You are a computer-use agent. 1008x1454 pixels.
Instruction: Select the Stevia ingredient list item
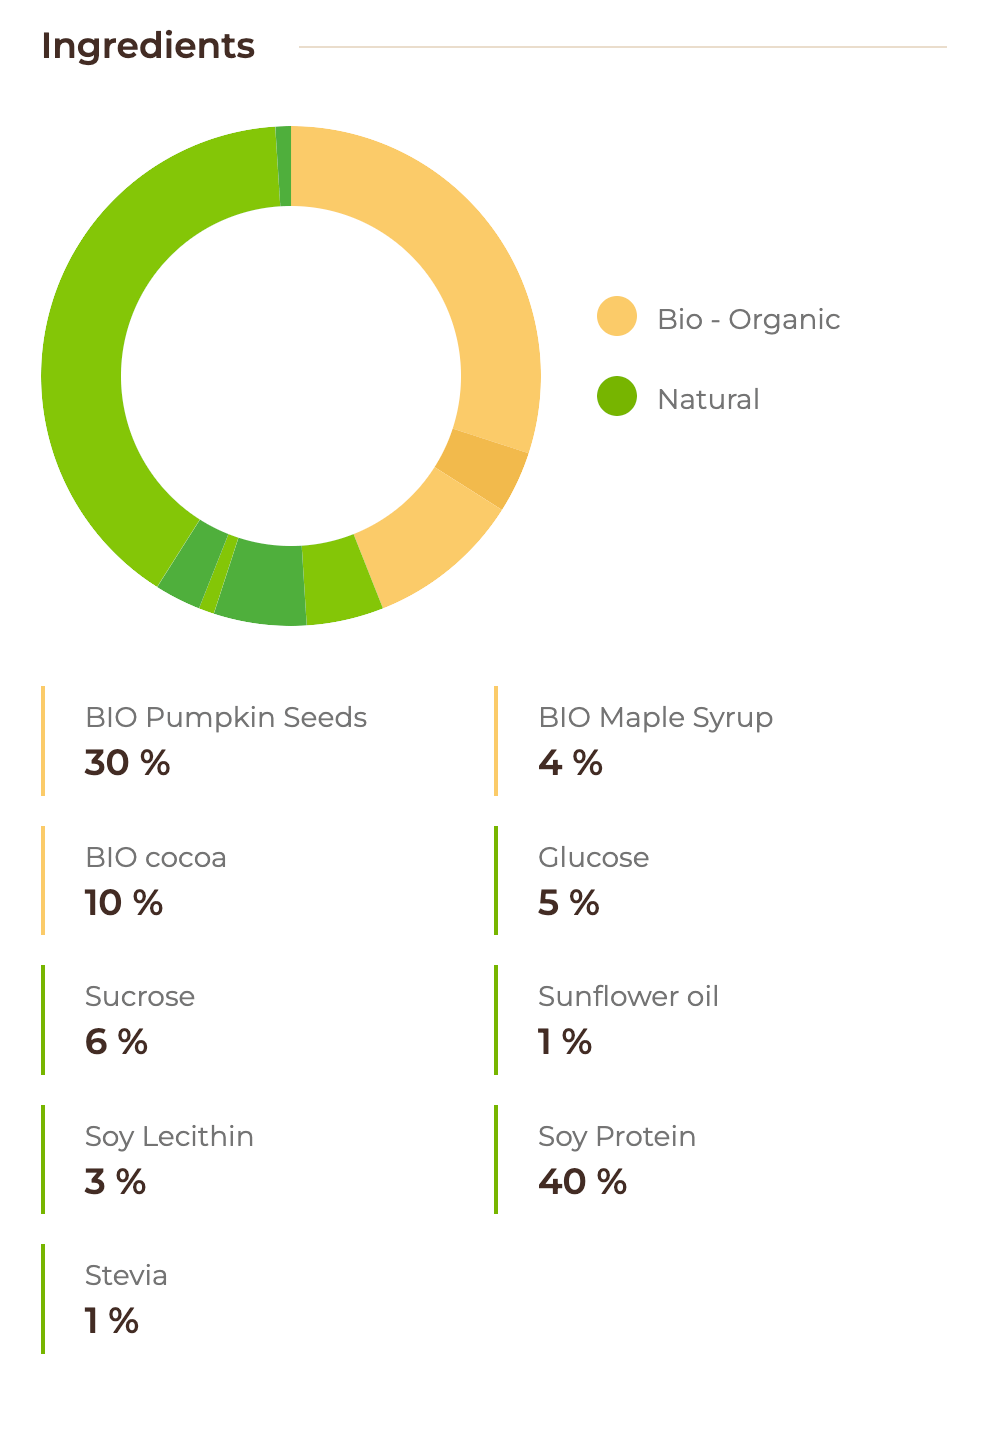[x=126, y=1298]
